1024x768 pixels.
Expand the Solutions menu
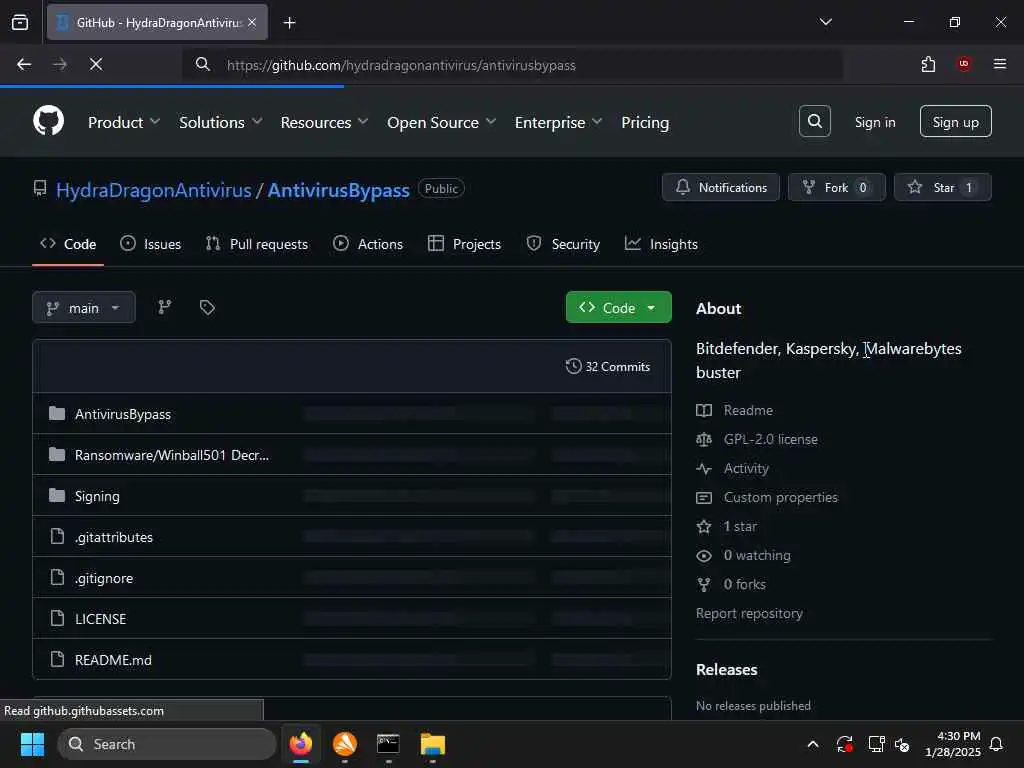pos(221,122)
